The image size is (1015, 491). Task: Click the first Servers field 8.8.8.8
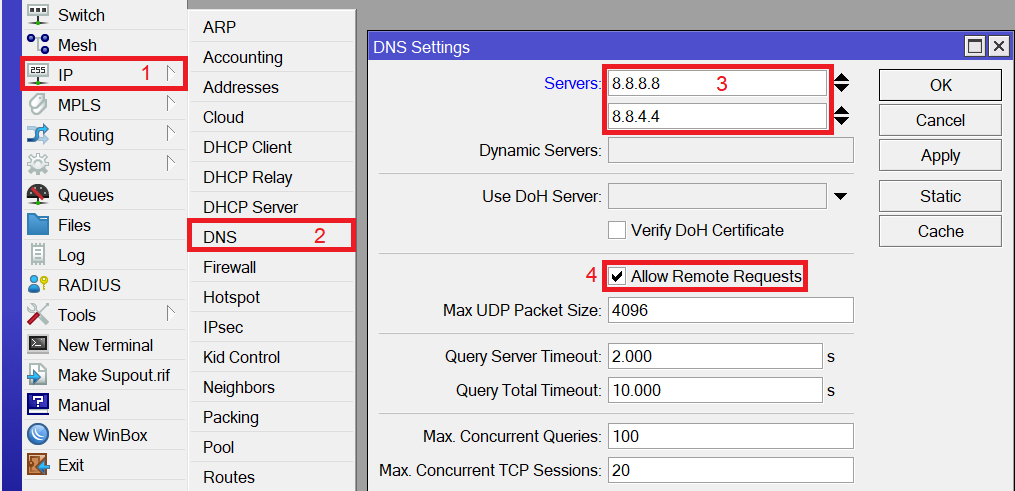[x=717, y=83]
